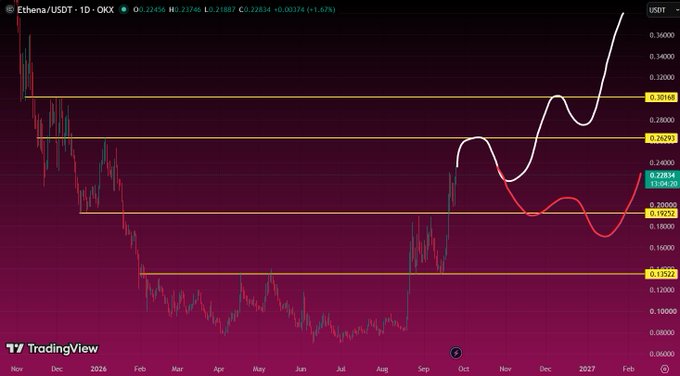Click the high value H0.23746
Screen dimensions: 680x376
click(186, 10)
